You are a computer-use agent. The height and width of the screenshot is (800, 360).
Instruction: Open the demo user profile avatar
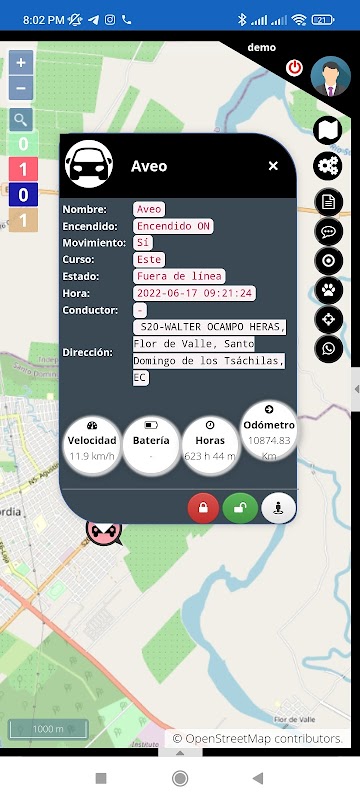[x=330, y=77]
